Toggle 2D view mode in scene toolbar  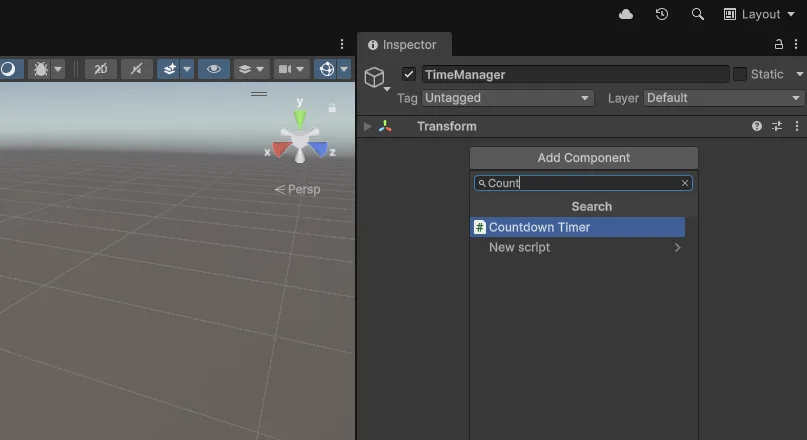(101, 69)
